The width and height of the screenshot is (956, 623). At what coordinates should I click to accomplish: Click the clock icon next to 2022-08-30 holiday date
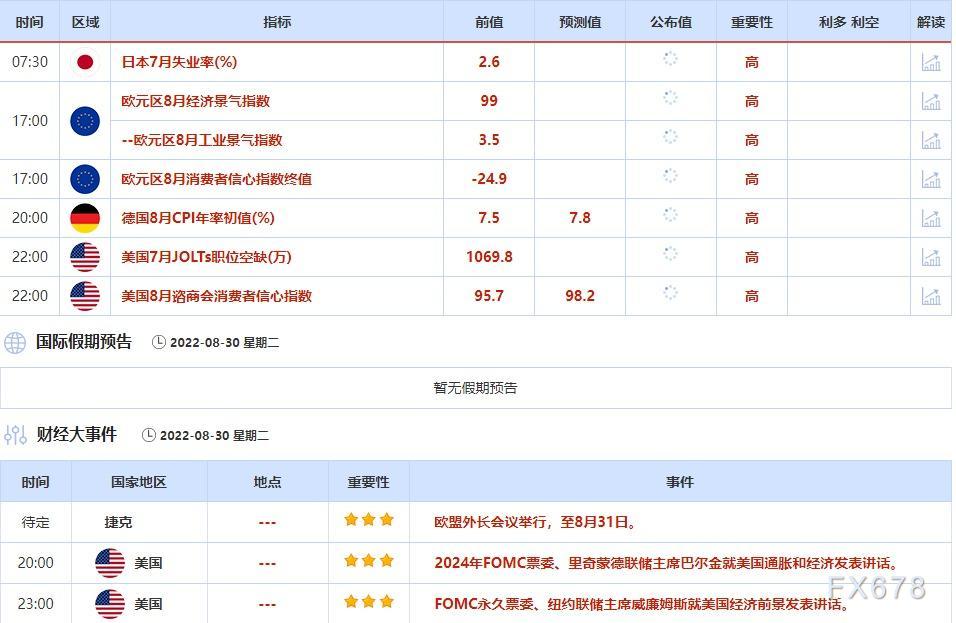[x=159, y=343]
